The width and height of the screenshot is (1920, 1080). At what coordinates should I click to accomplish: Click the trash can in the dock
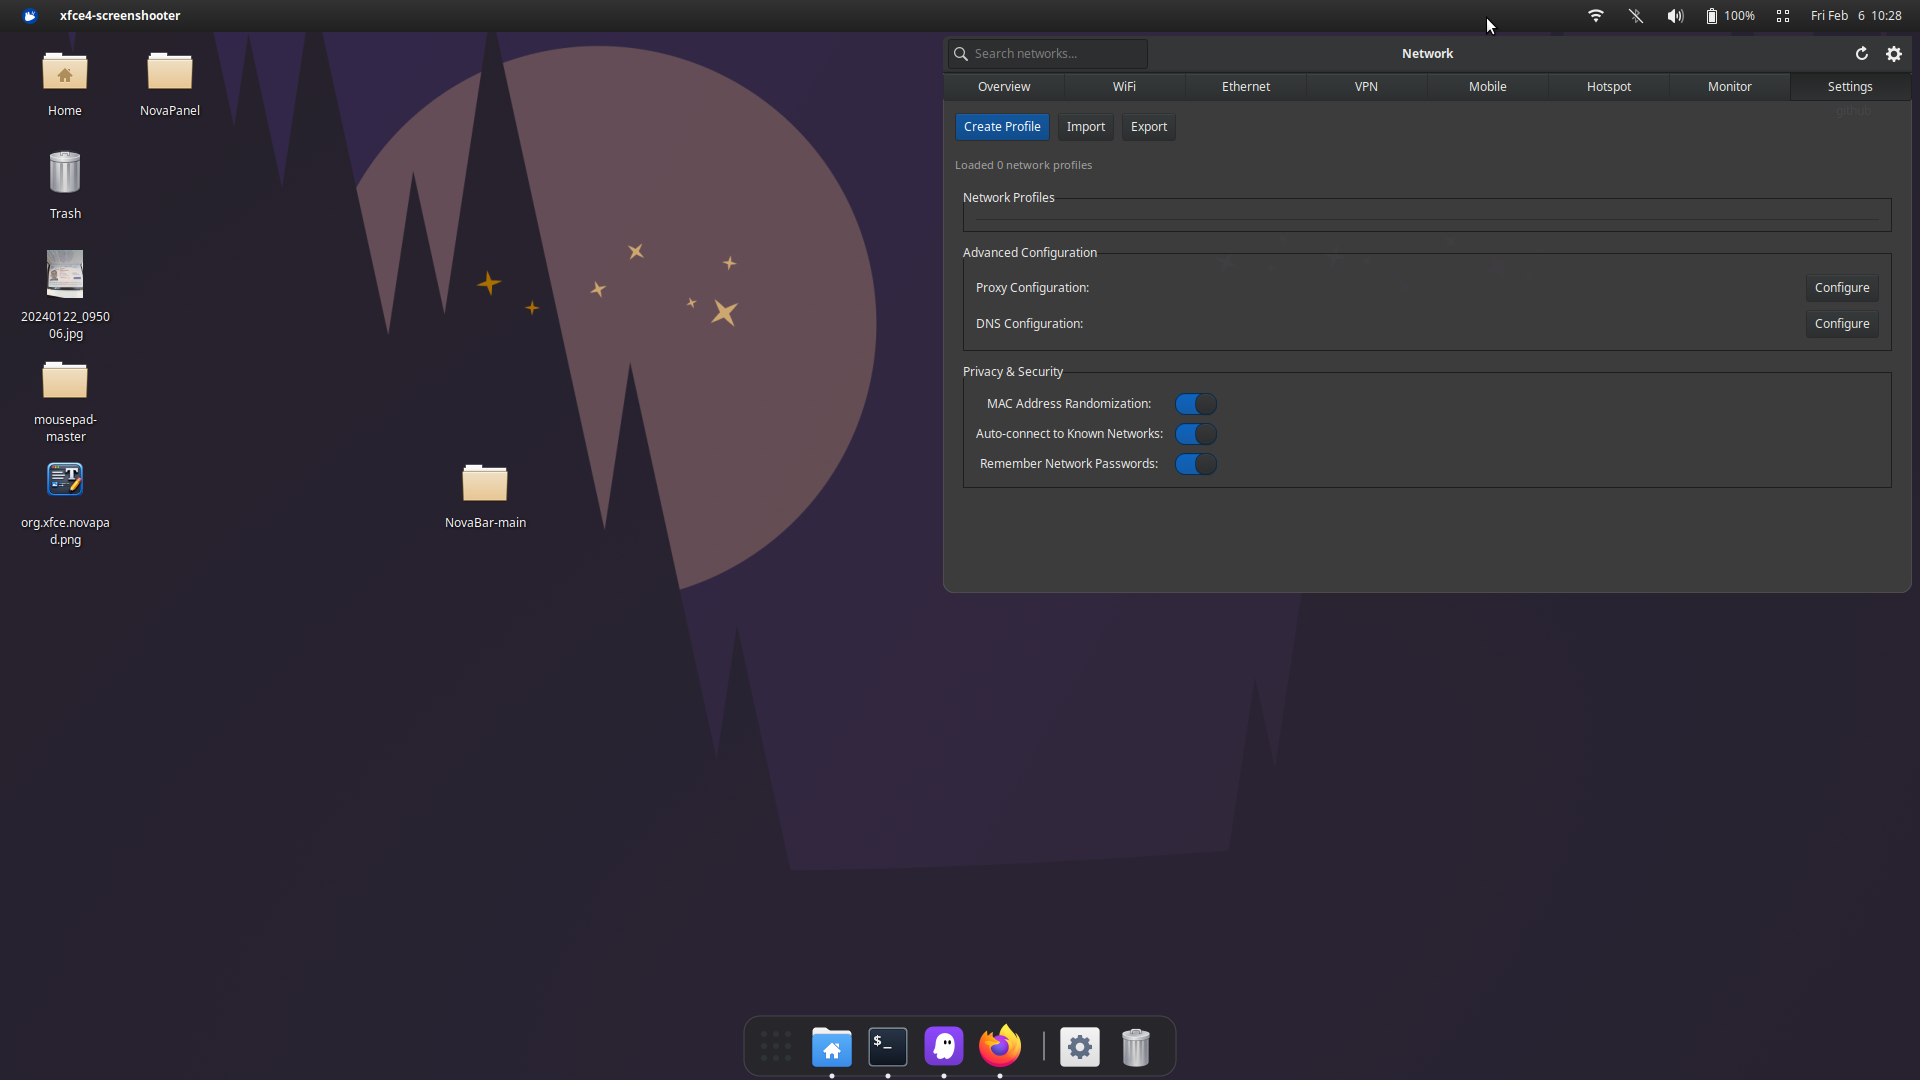pyautogui.click(x=1136, y=1047)
